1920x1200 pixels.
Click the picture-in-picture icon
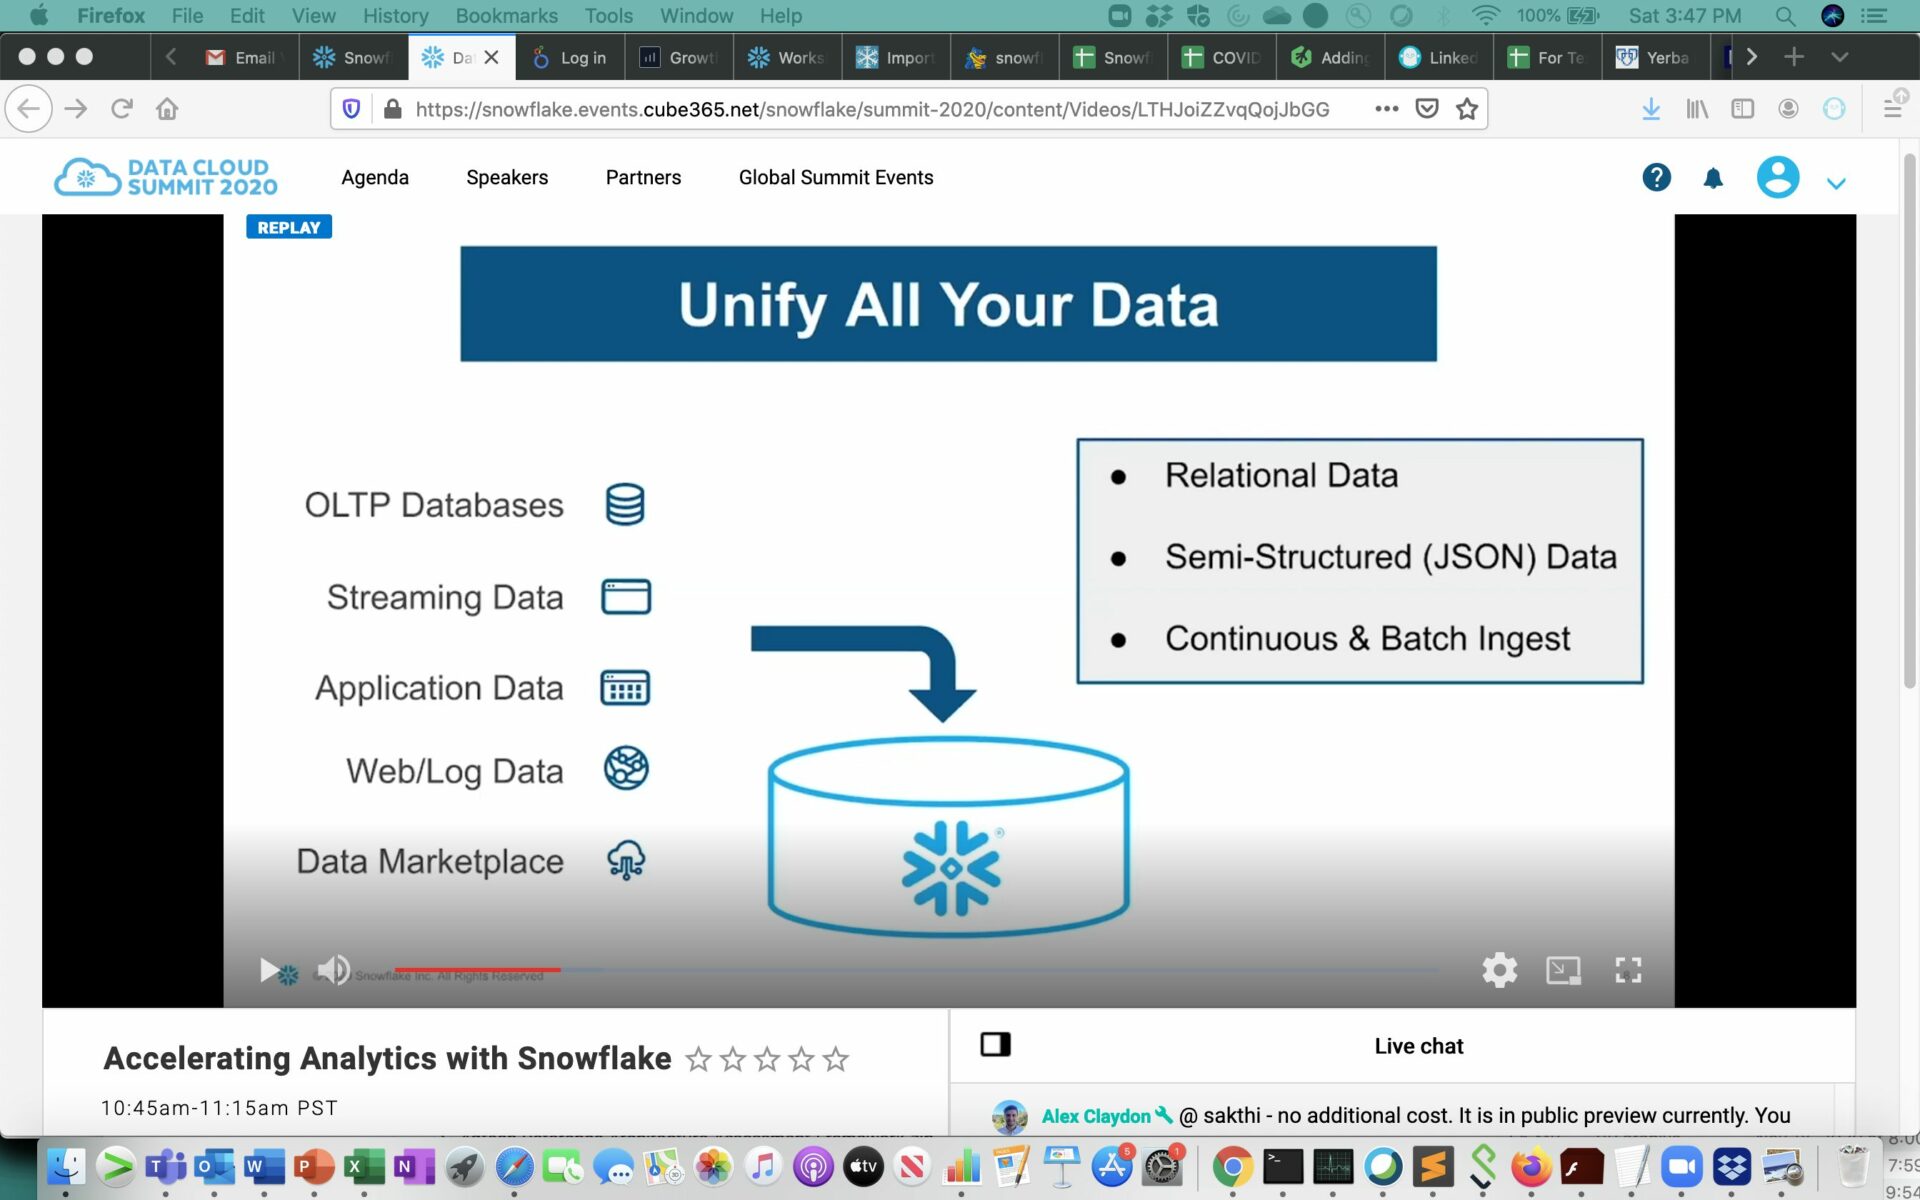pos(1563,969)
